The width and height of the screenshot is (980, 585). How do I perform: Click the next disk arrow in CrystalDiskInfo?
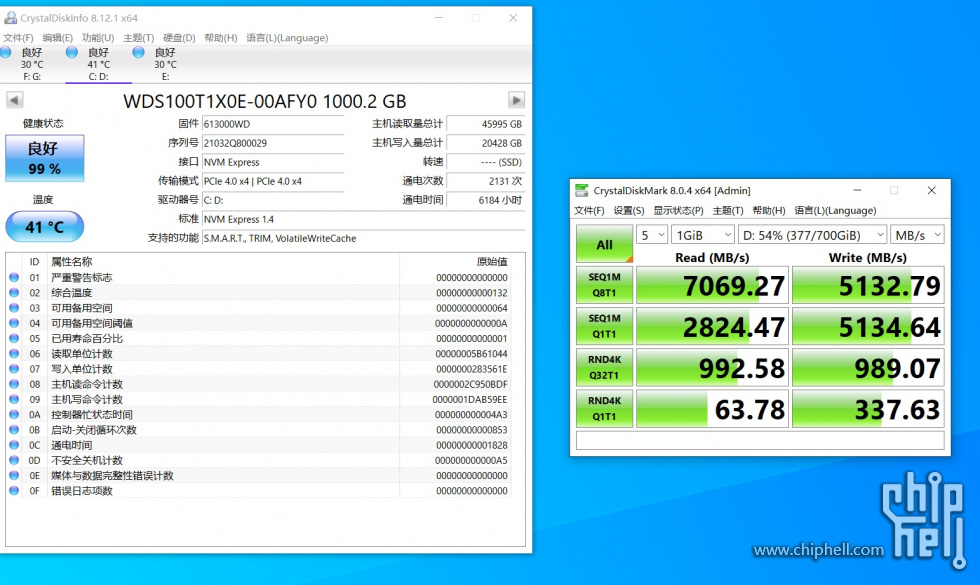click(x=516, y=100)
